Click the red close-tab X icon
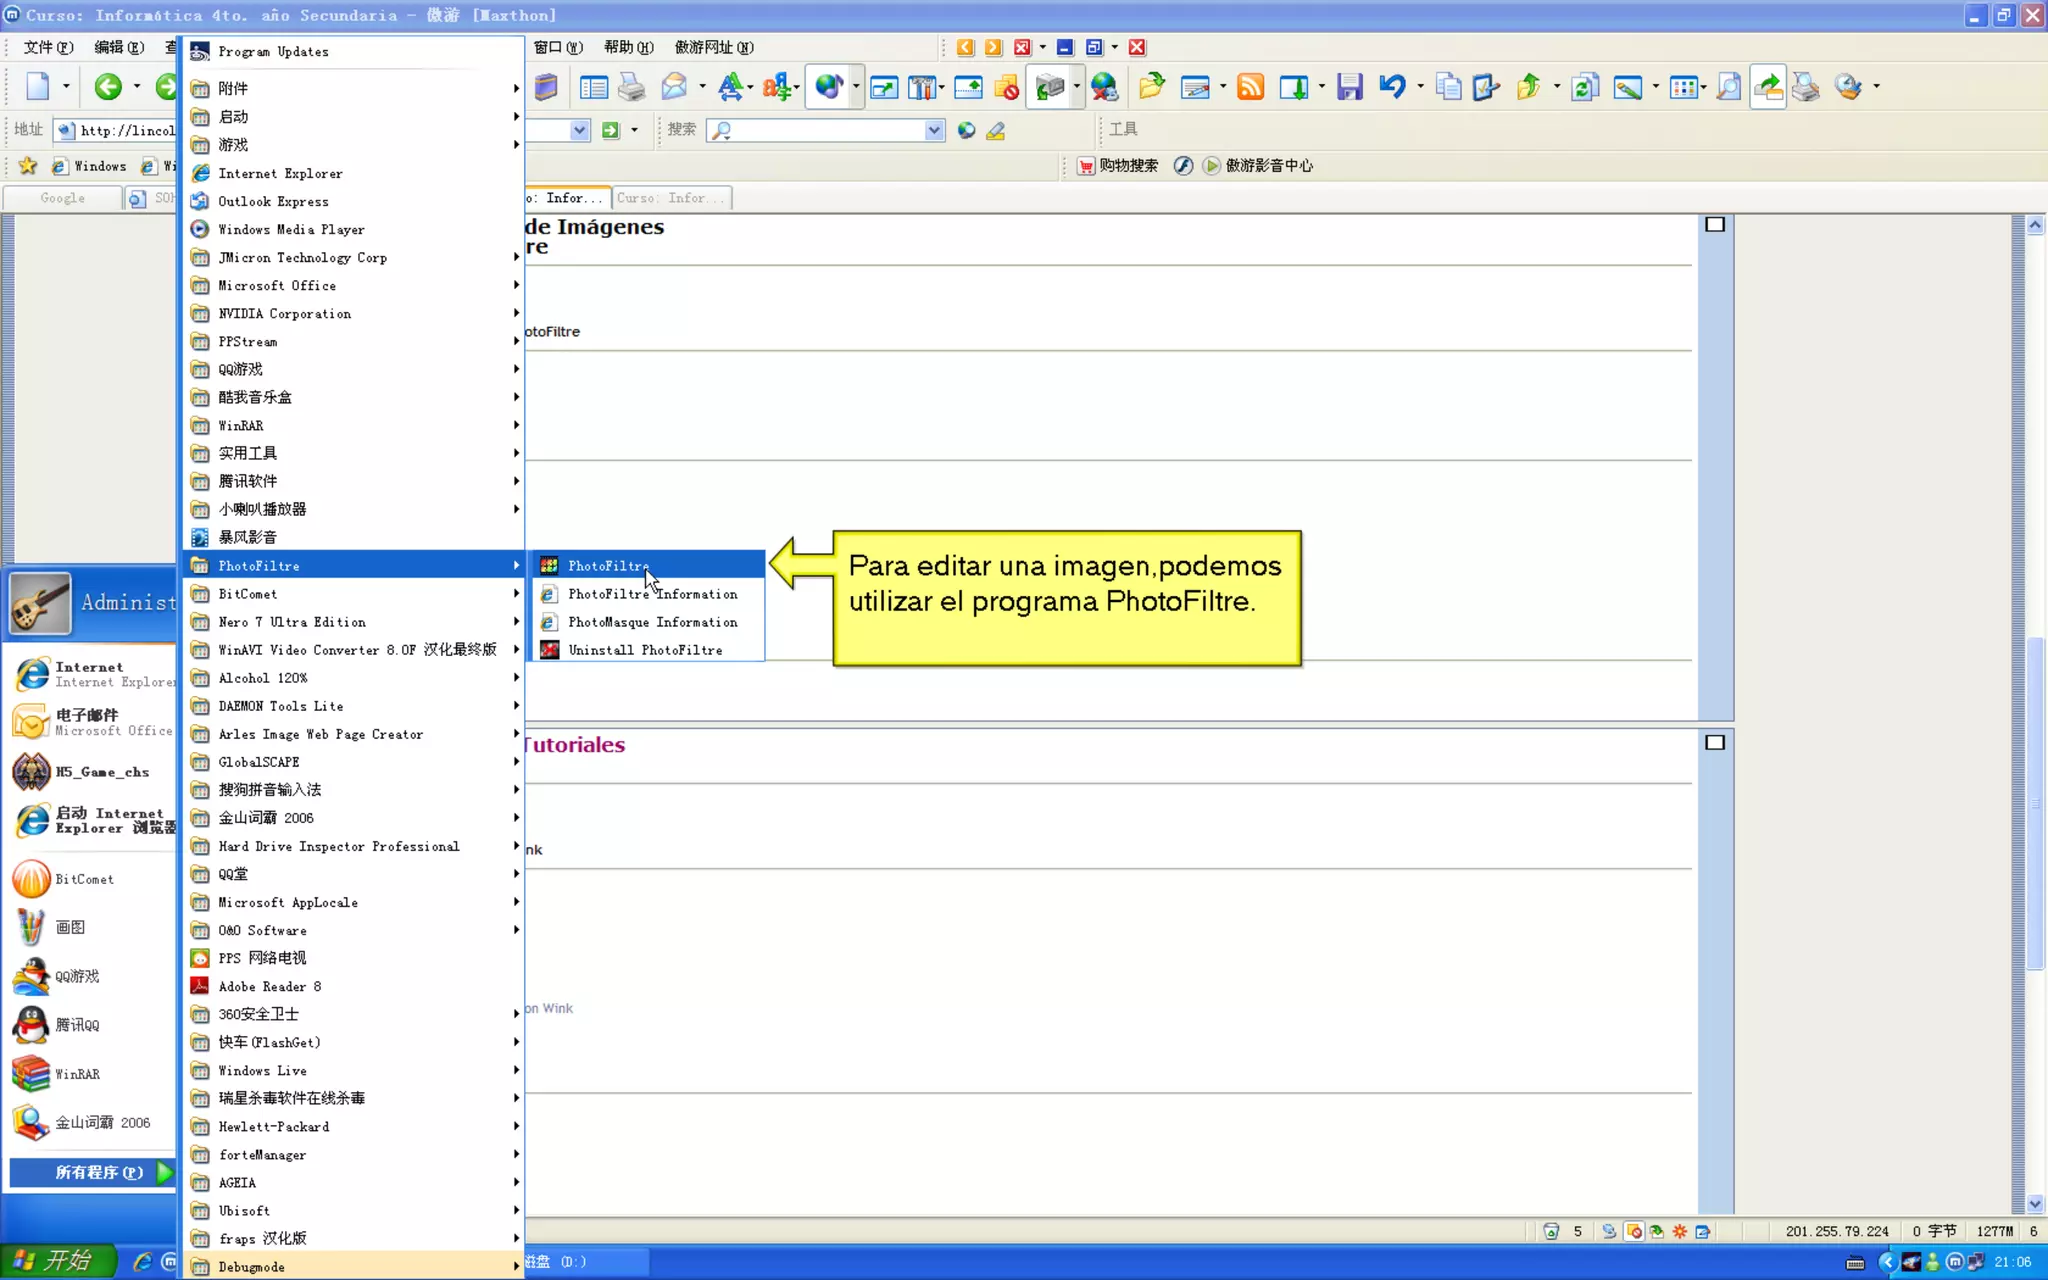2048x1280 pixels. pyautogui.click(x=1137, y=47)
